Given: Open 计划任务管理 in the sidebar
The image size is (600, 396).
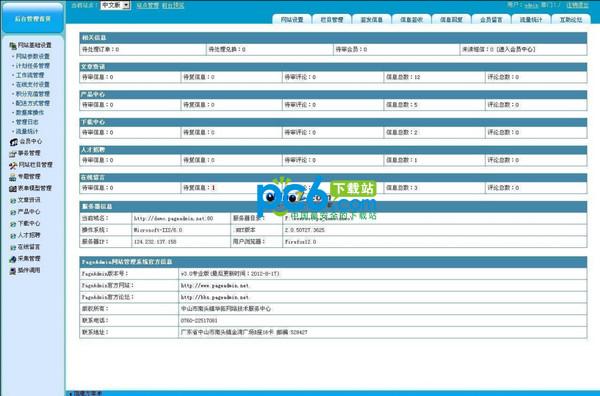Looking at the screenshot, I should coord(33,66).
